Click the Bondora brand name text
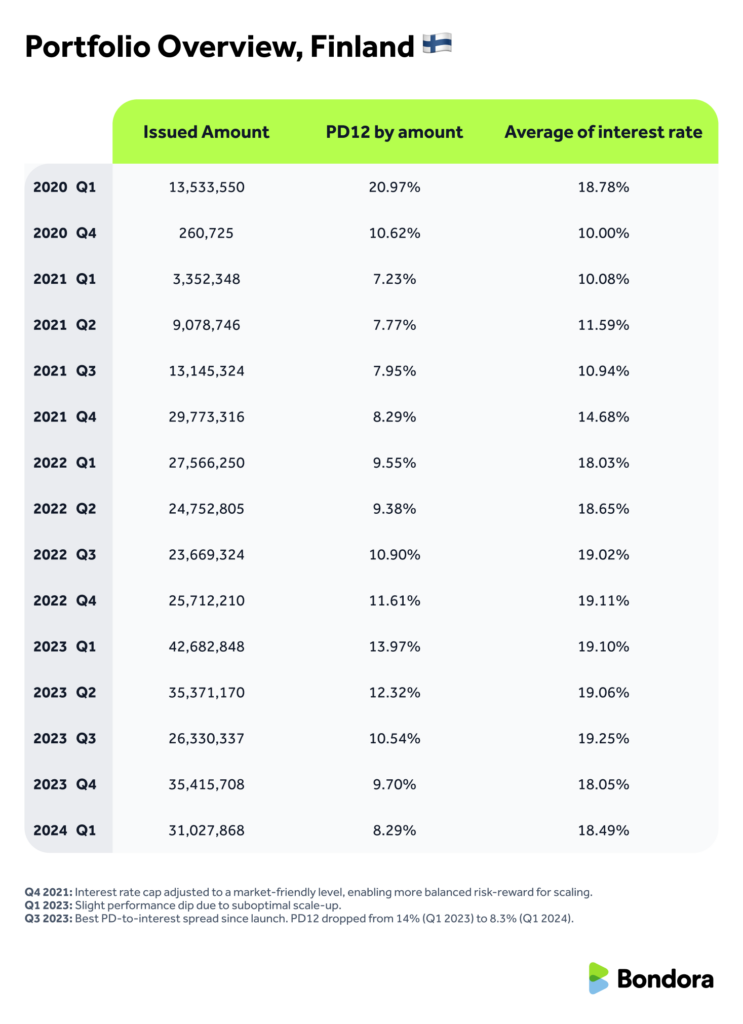The image size is (743, 1024). (x=666, y=979)
